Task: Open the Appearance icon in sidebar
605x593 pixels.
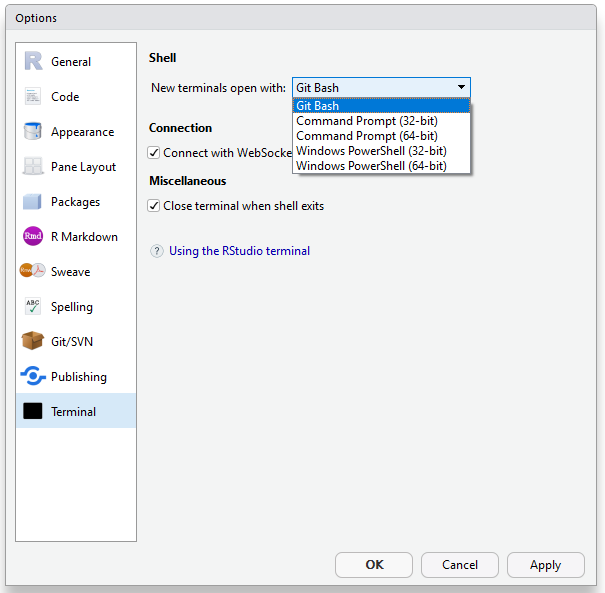Action: pos(33,132)
